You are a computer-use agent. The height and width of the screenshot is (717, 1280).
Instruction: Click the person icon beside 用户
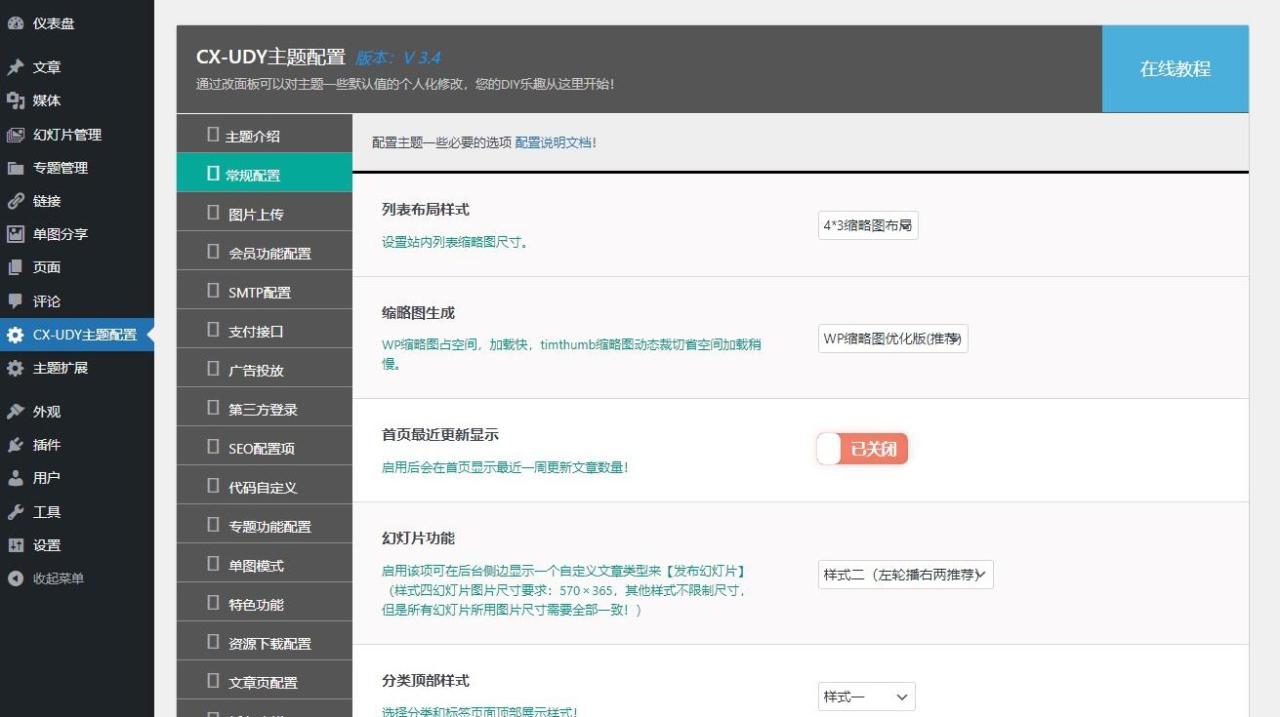tap(15, 478)
